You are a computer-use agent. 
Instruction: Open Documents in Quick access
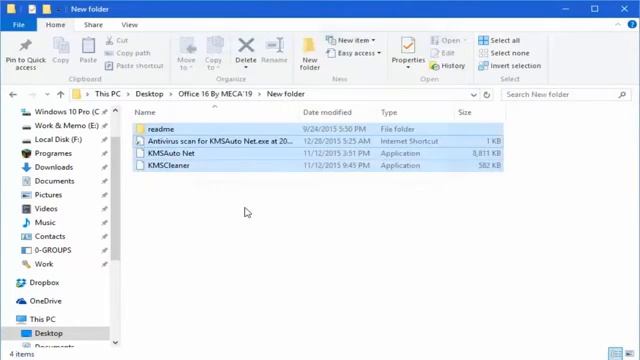[48, 181]
